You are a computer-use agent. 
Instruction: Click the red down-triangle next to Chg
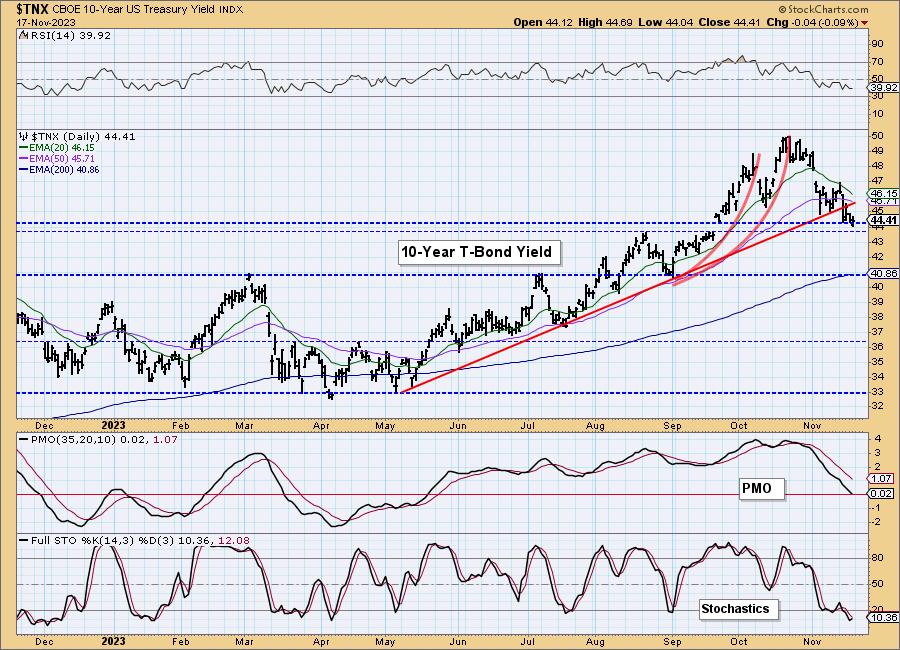click(x=864, y=23)
